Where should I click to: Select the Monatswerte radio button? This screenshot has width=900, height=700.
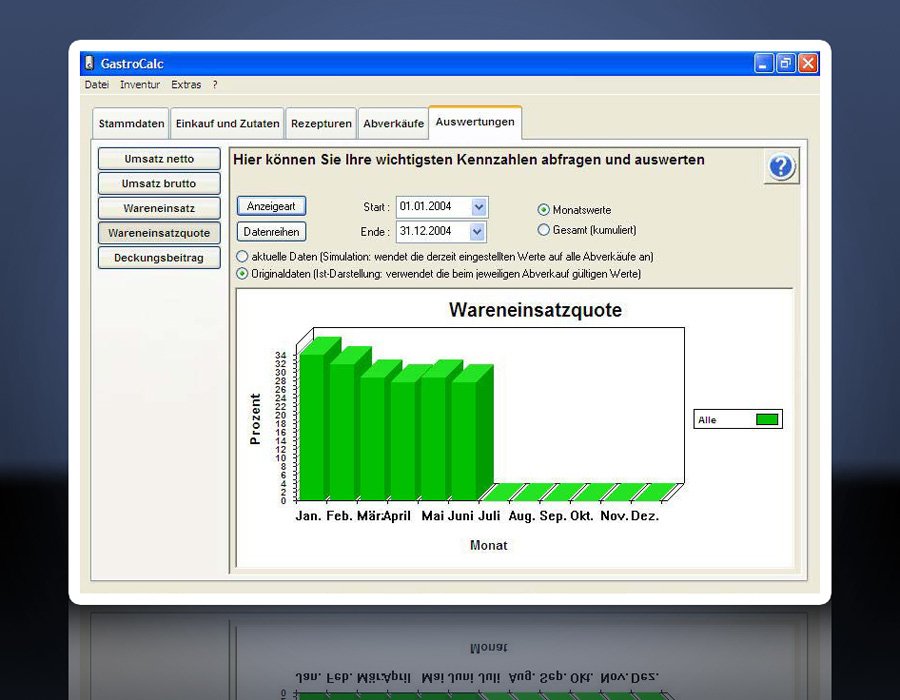click(543, 210)
